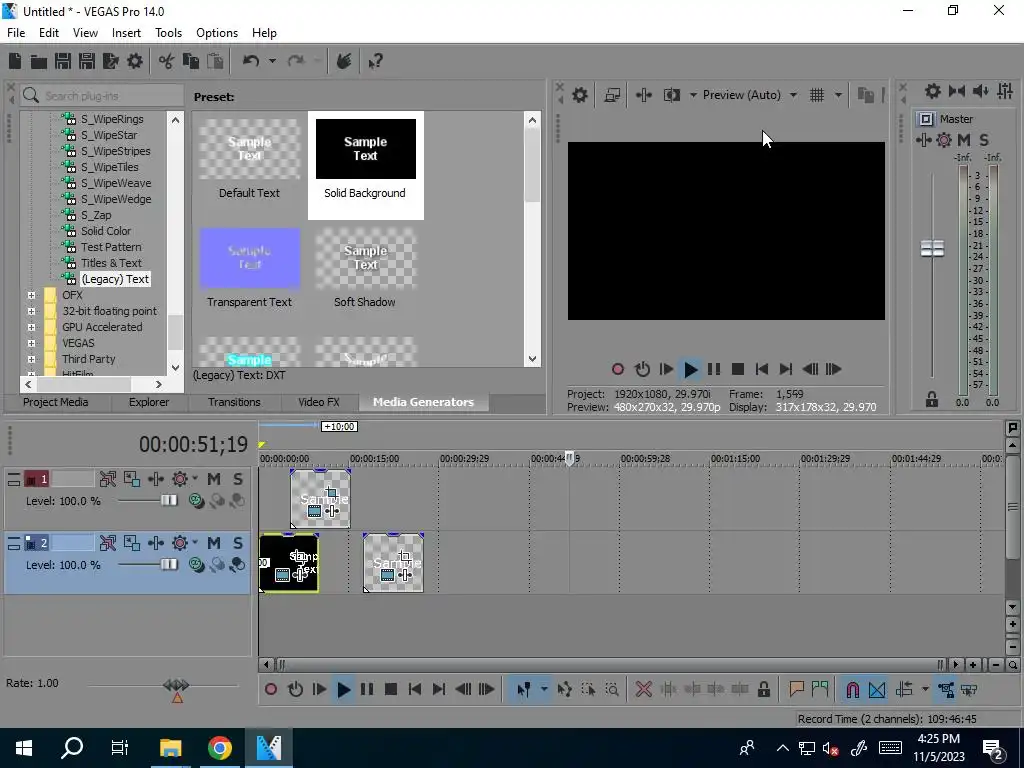Image resolution: width=1024 pixels, height=768 pixels.
Task: Open split screen view dropdown arrow
Action: point(693,95)
